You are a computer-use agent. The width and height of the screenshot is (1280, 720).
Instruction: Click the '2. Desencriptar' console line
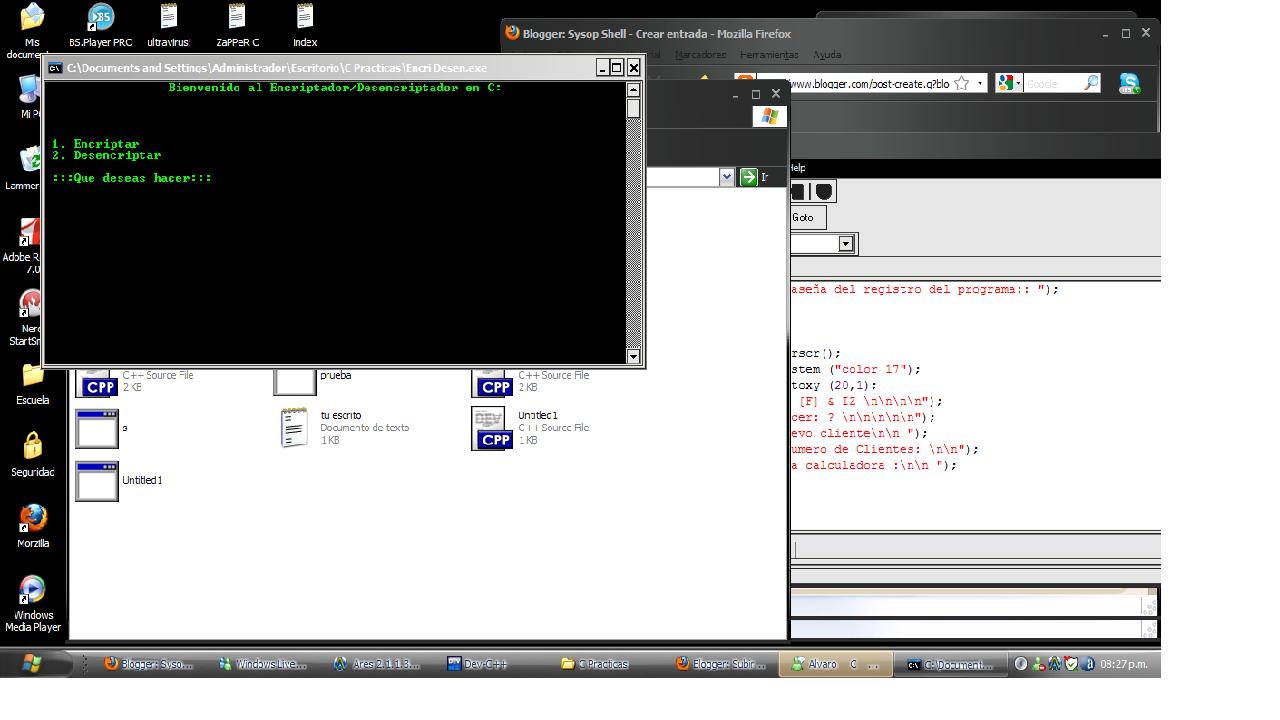106,155
